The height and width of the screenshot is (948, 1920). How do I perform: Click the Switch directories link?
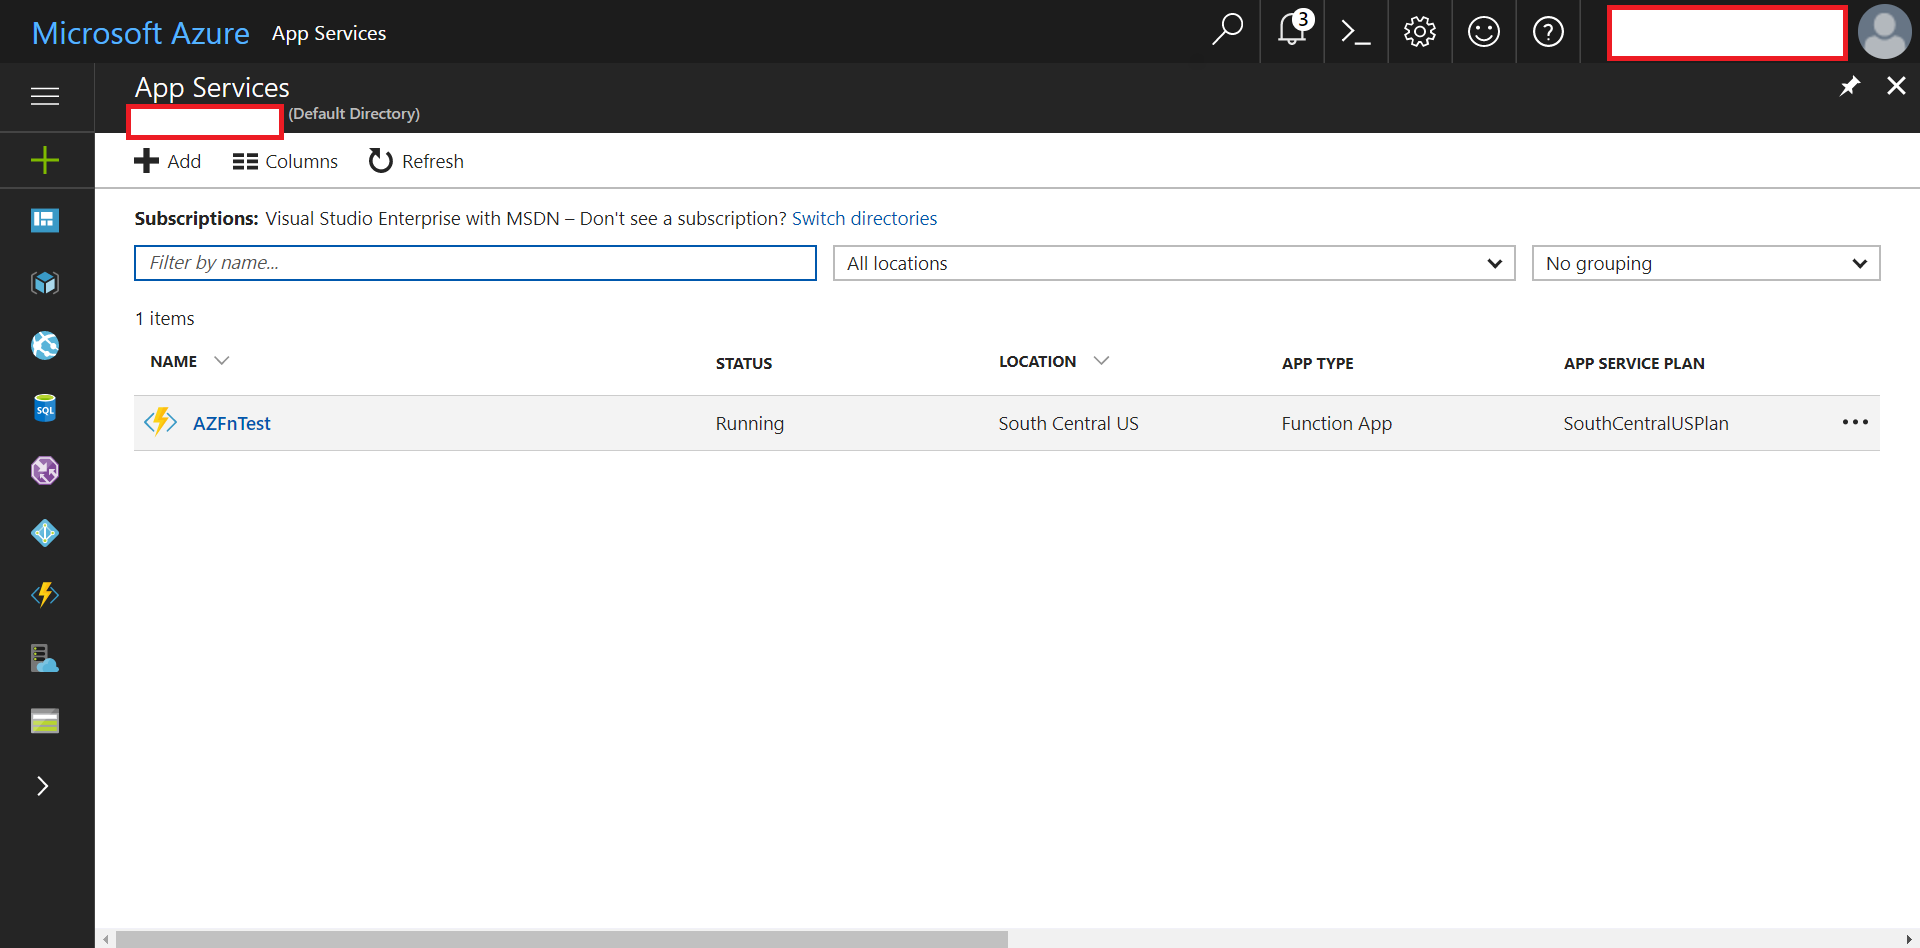click(x=864, y=218)
